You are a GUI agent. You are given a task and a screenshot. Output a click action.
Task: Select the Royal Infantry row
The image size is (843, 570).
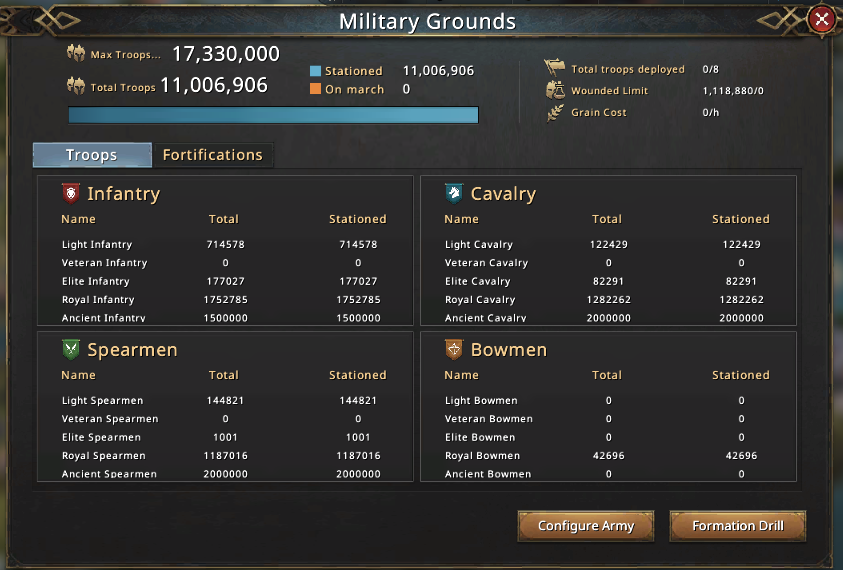pyautogui.click(x=225, y=300)
